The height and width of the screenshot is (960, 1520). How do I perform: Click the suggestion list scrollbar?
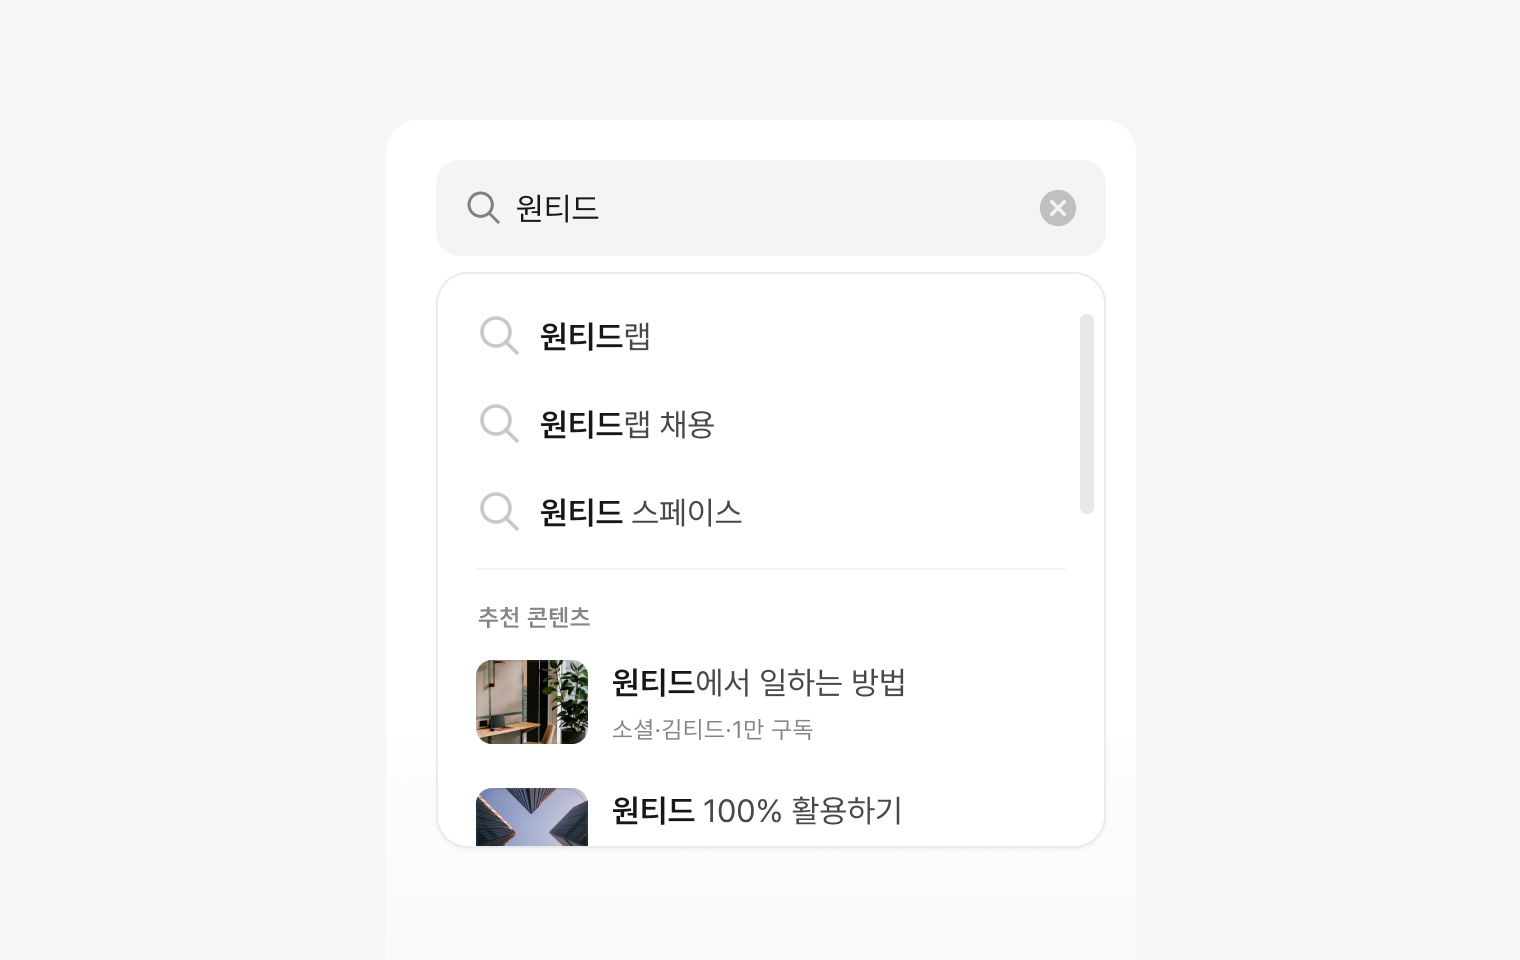coord(1087,414)
